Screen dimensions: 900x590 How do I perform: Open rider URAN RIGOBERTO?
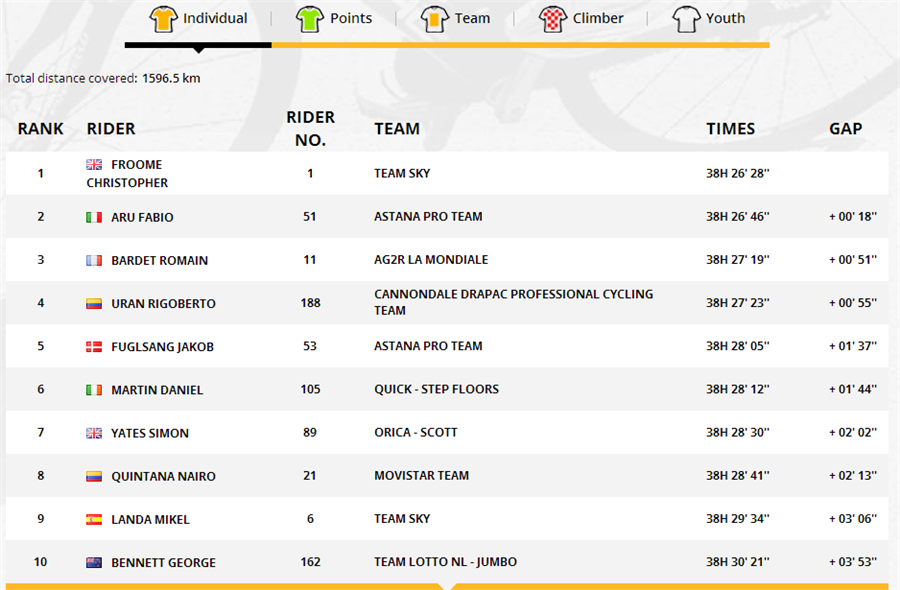[164, 304]
